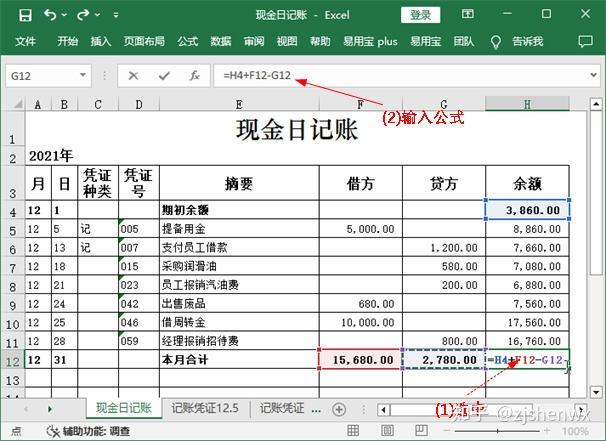Screen dimensions: 606x441
Task: Switch to the 记账凭证12.5 sheet tab
Action: (204, 409)
